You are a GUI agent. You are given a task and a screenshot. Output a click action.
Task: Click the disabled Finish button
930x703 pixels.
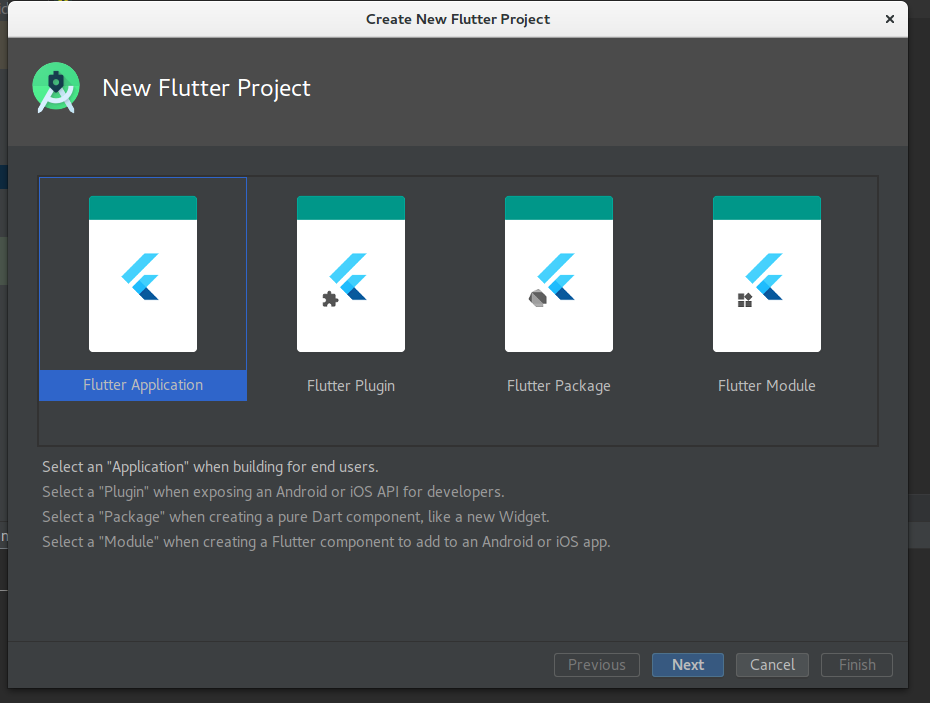857,665
